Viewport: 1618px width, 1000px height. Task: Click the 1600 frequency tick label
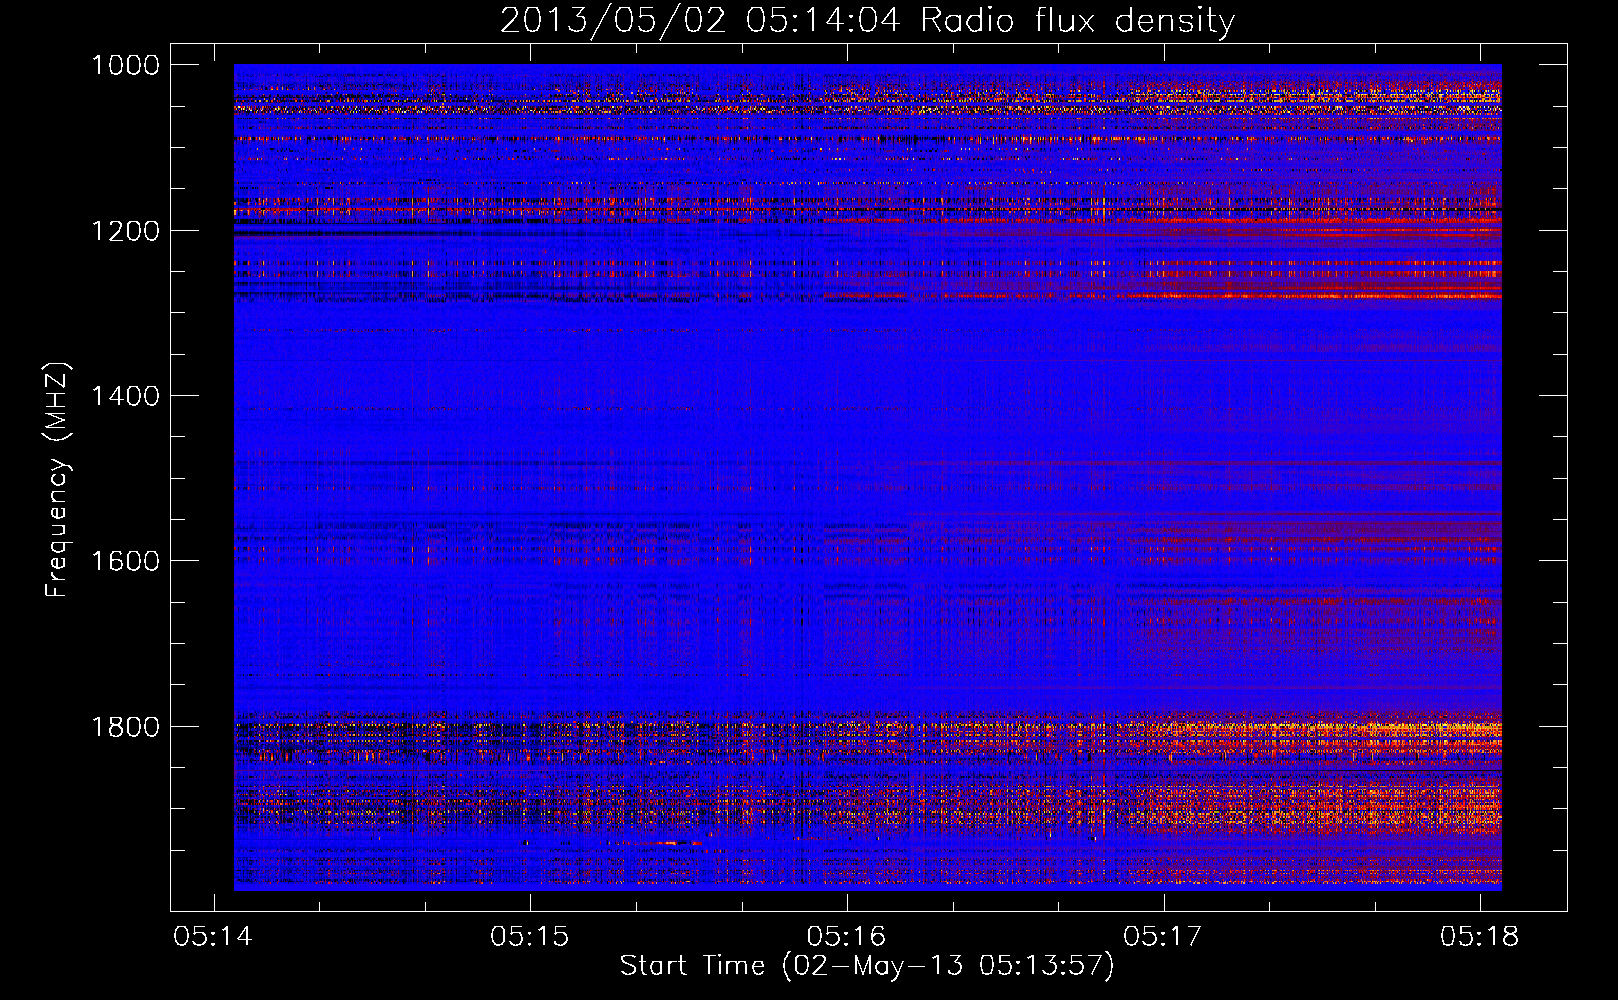(x=126, y=561)
